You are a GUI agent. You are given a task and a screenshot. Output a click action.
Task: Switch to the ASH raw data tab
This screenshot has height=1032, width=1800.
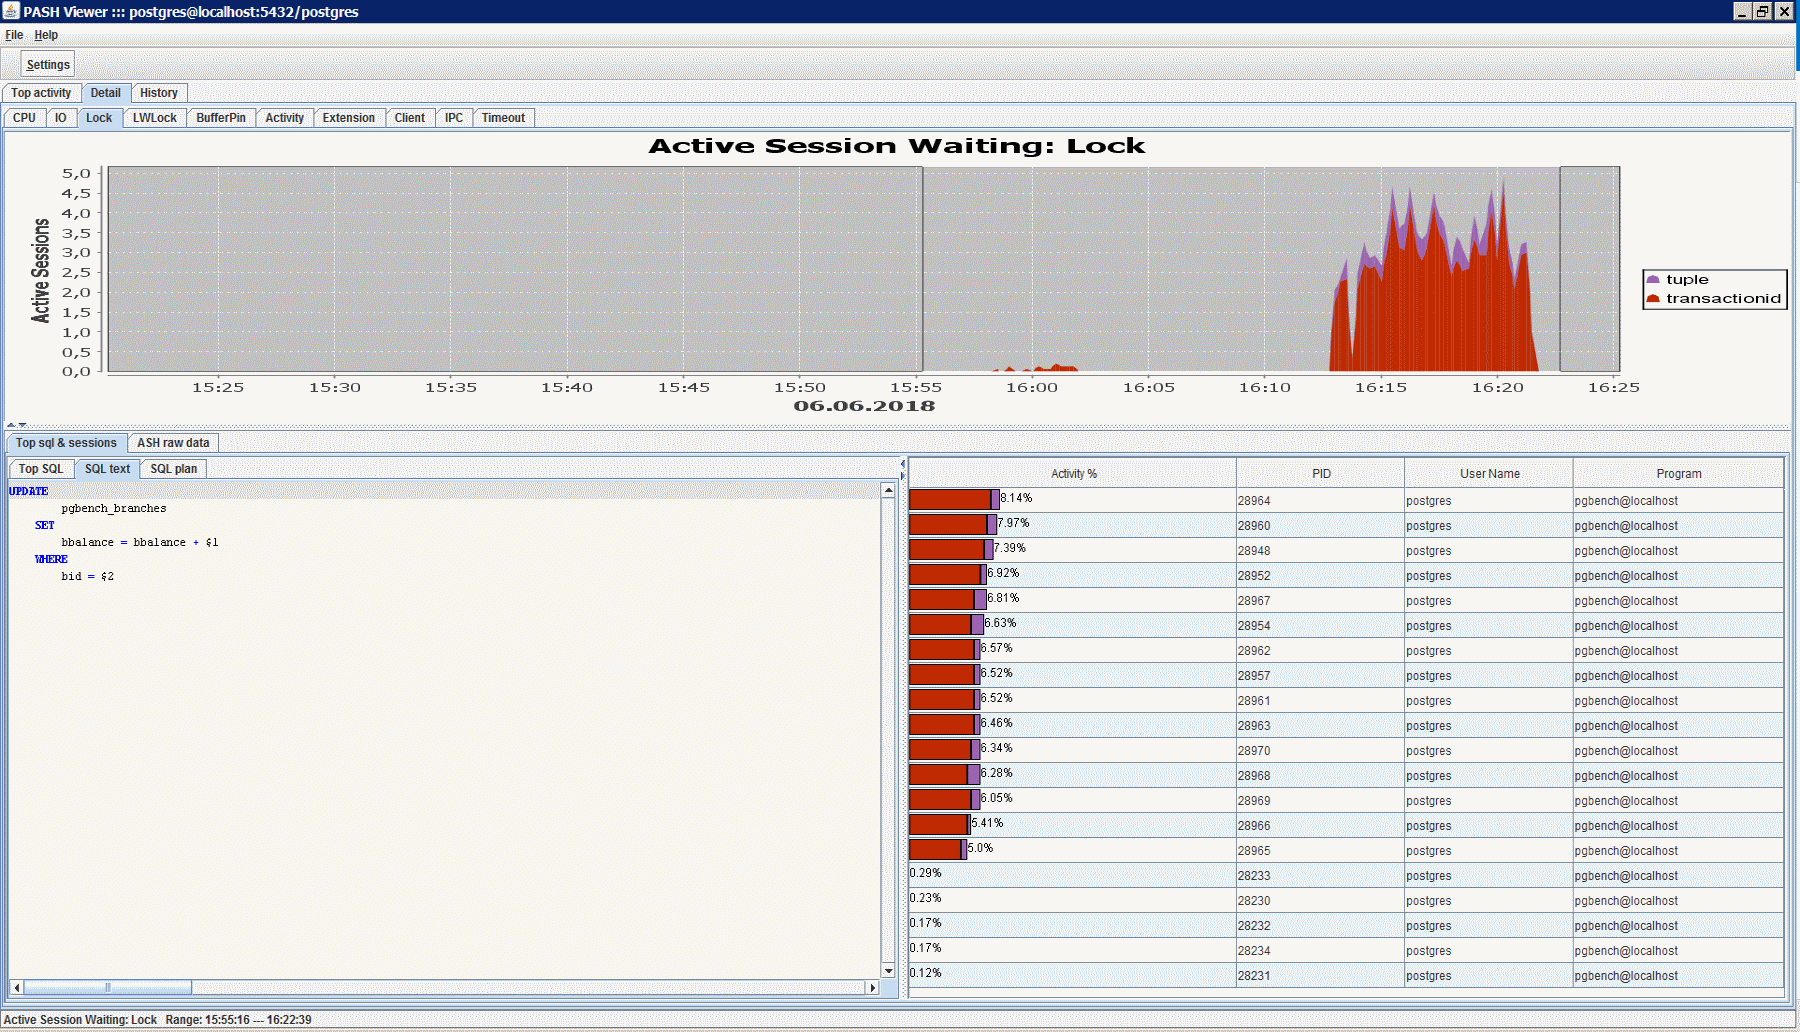[x=172, y=442]
